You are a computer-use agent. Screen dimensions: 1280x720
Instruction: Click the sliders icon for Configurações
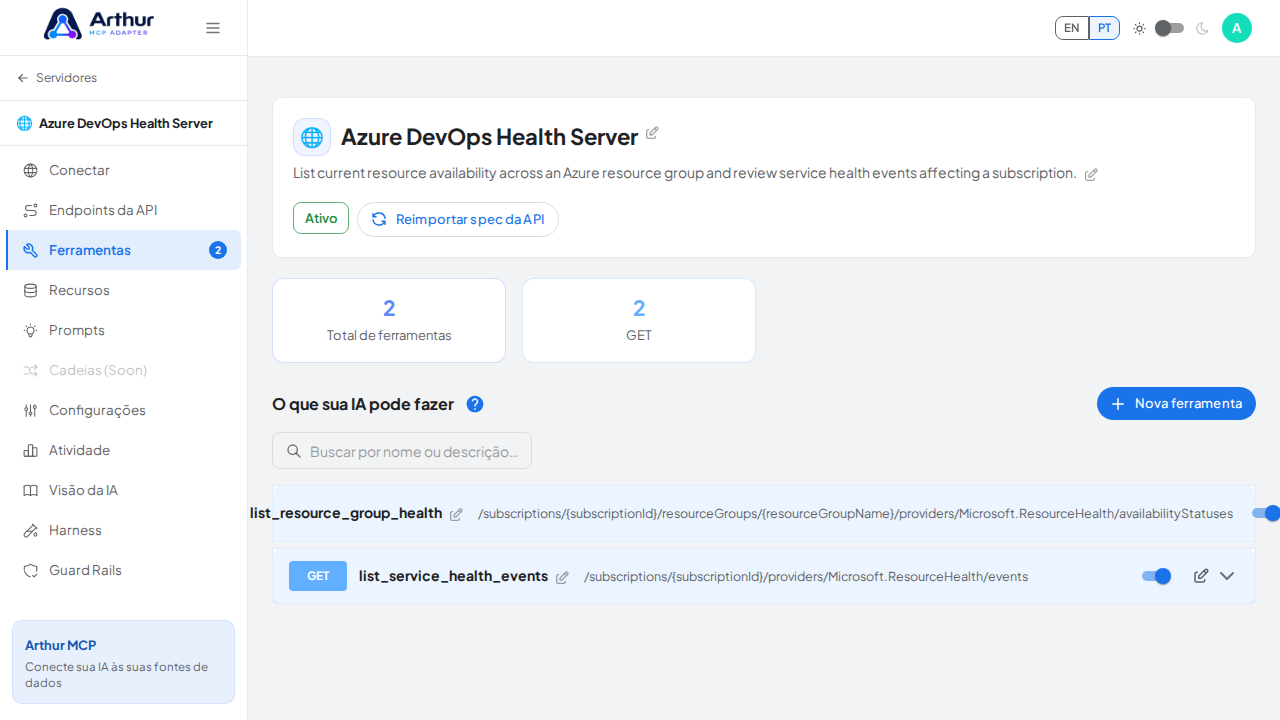(x=31, y=410)
